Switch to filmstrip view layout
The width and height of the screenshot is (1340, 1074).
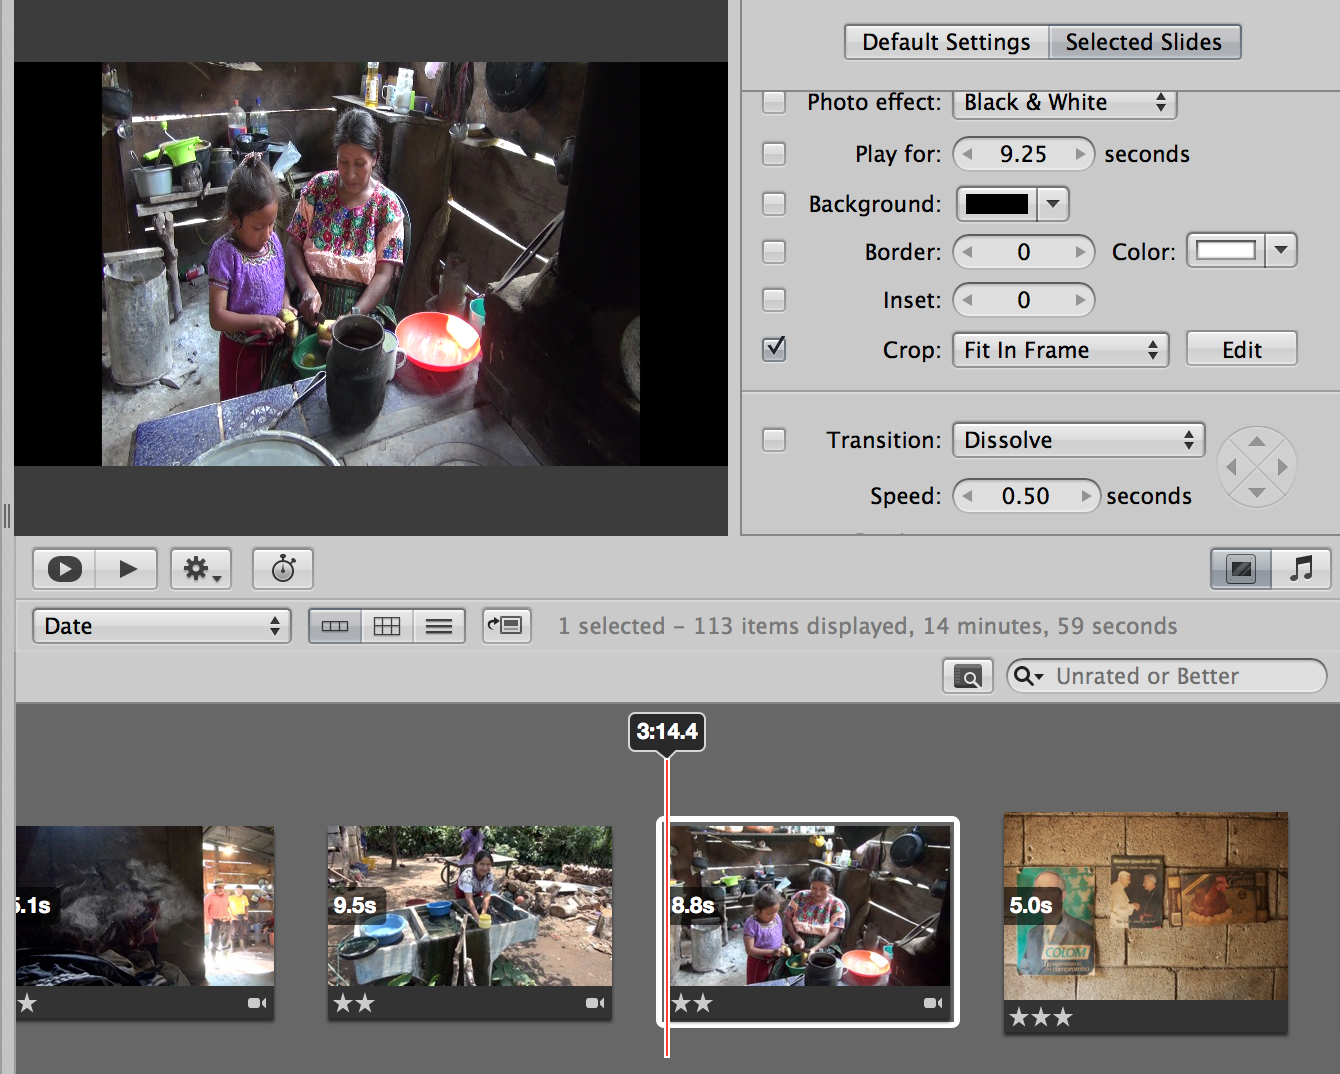335,626
